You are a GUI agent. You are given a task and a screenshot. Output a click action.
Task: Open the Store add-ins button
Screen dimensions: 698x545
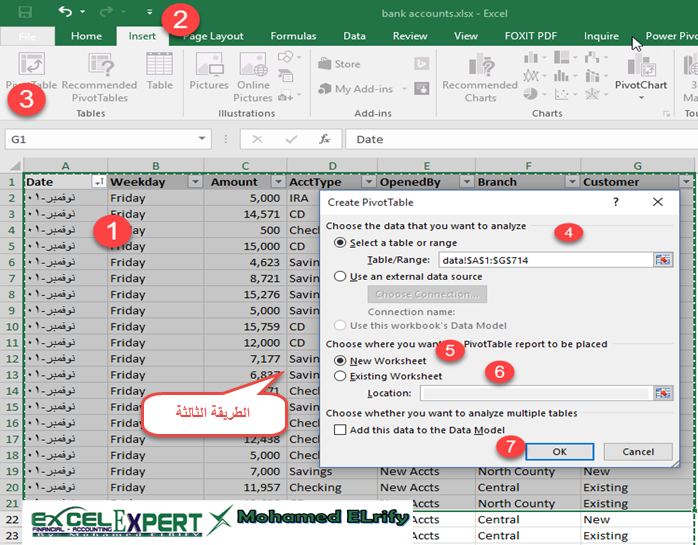click(x=340, y=64)
